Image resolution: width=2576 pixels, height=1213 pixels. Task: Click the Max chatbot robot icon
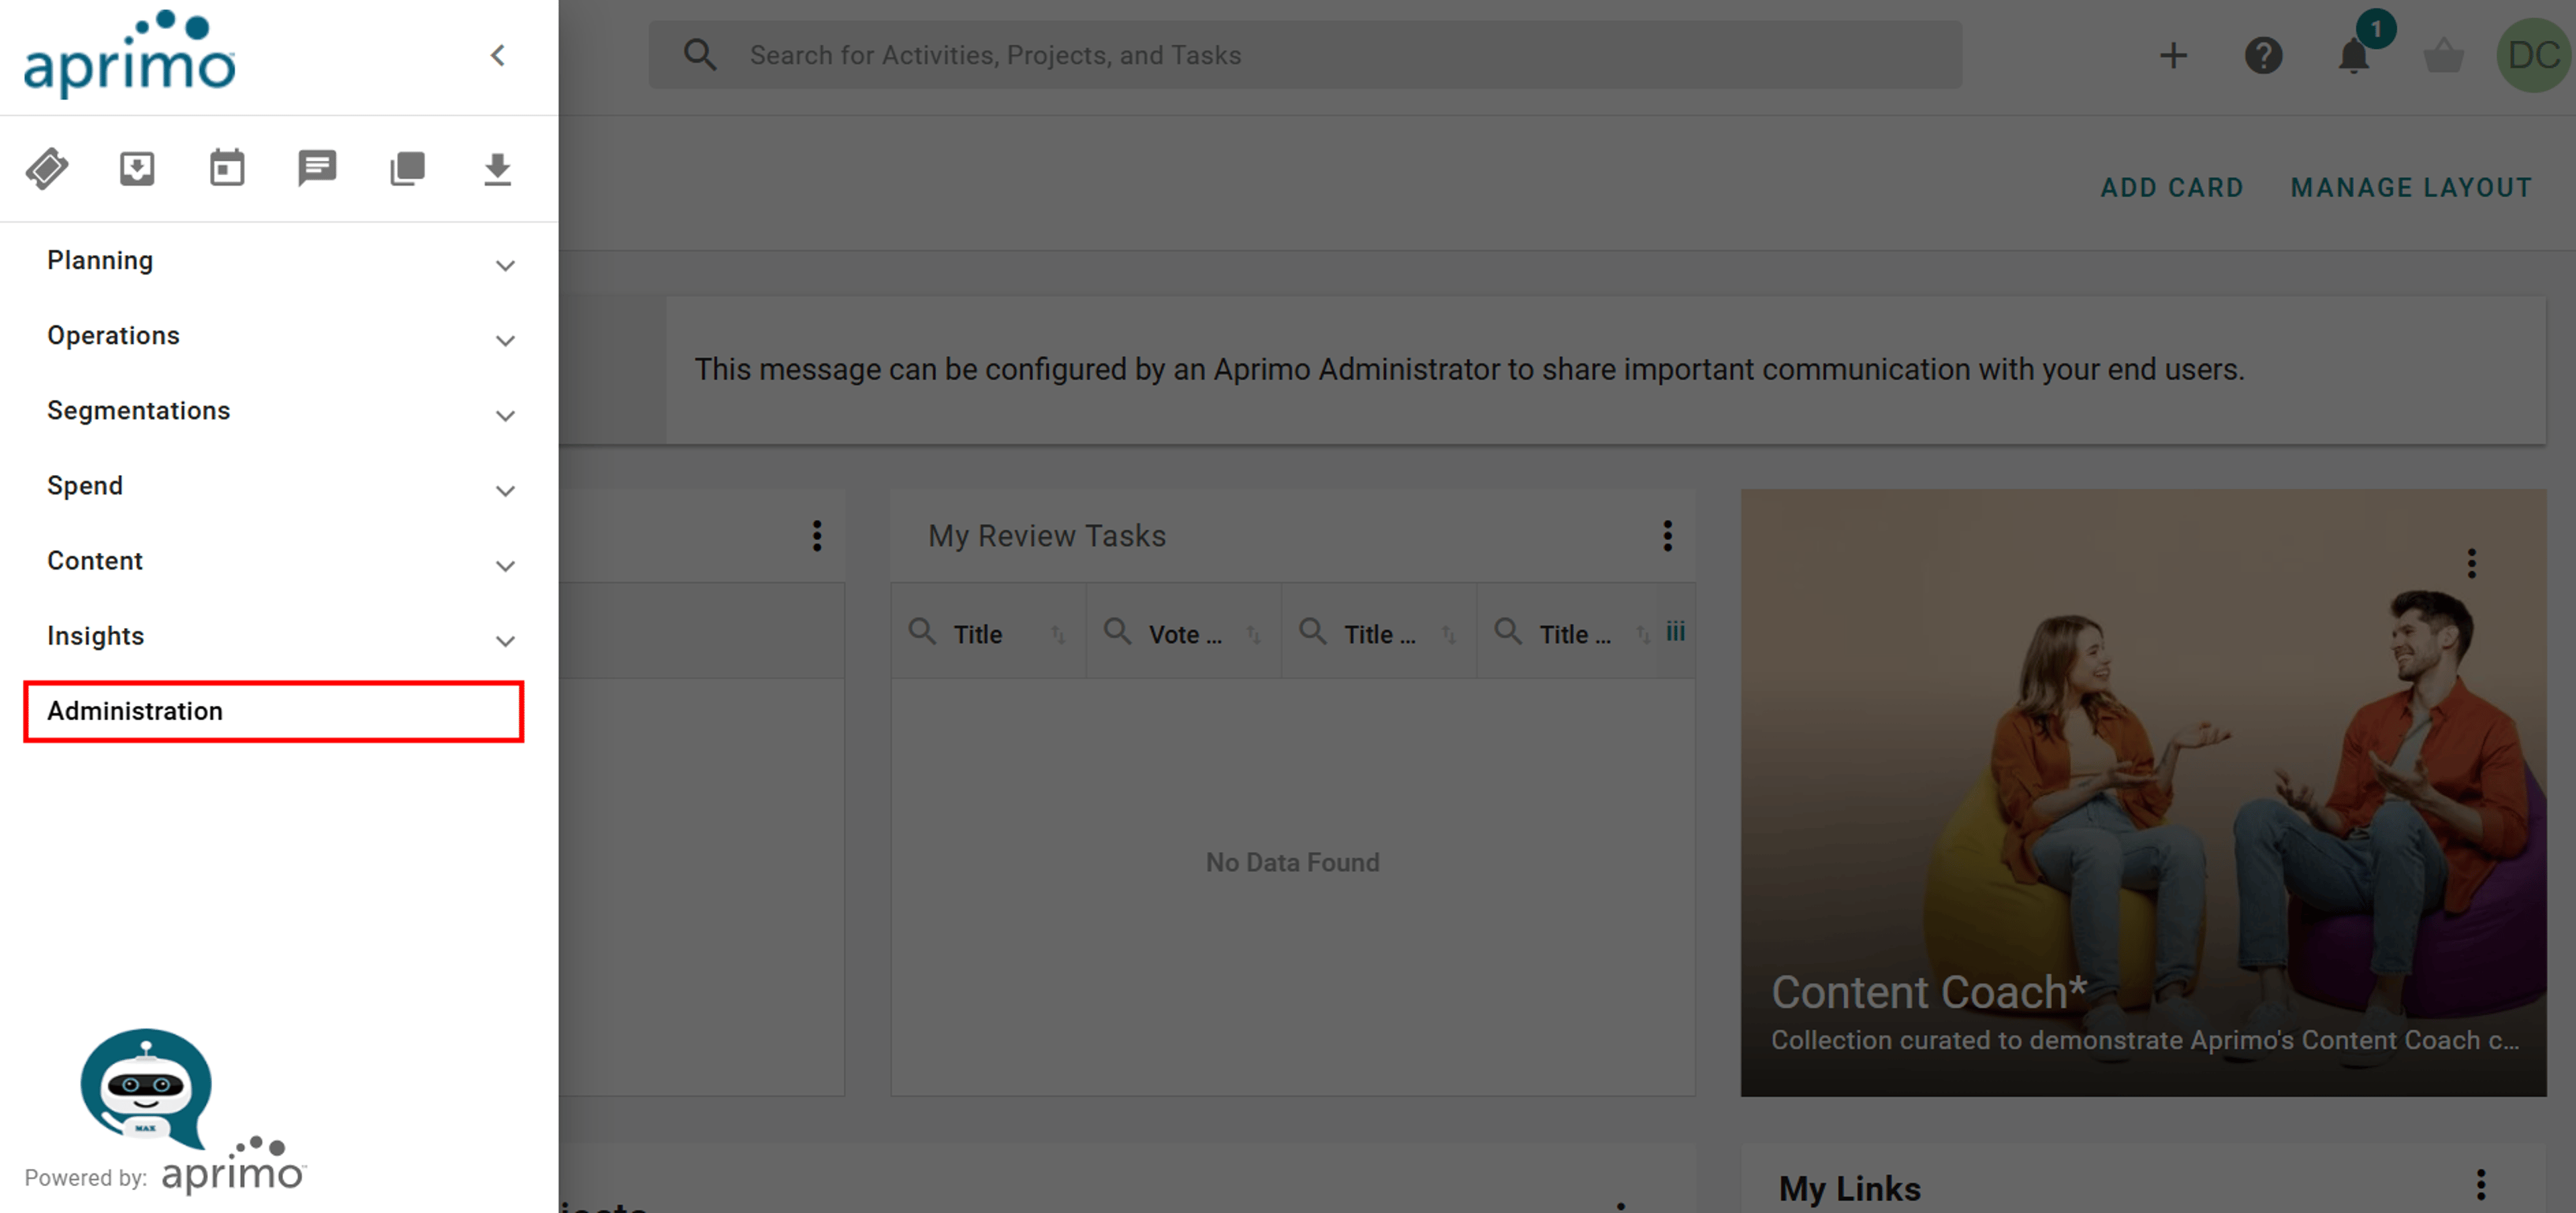point(146,1088)
